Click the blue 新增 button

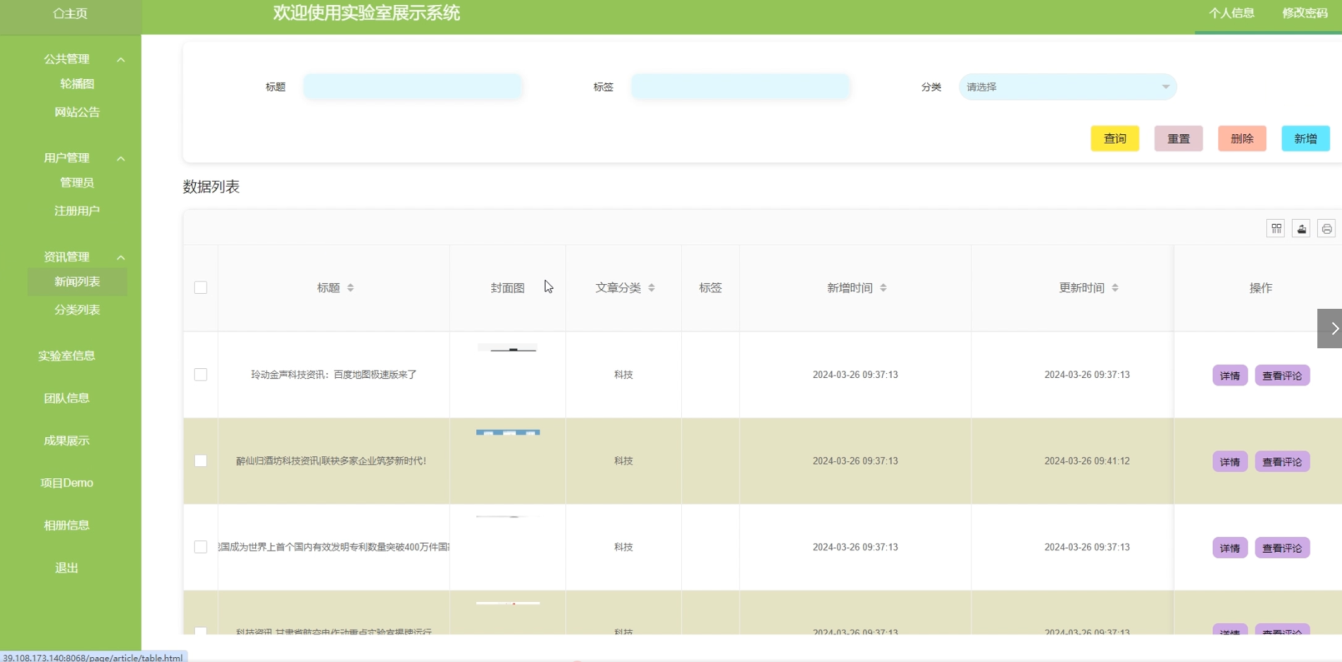point(1306,139)
